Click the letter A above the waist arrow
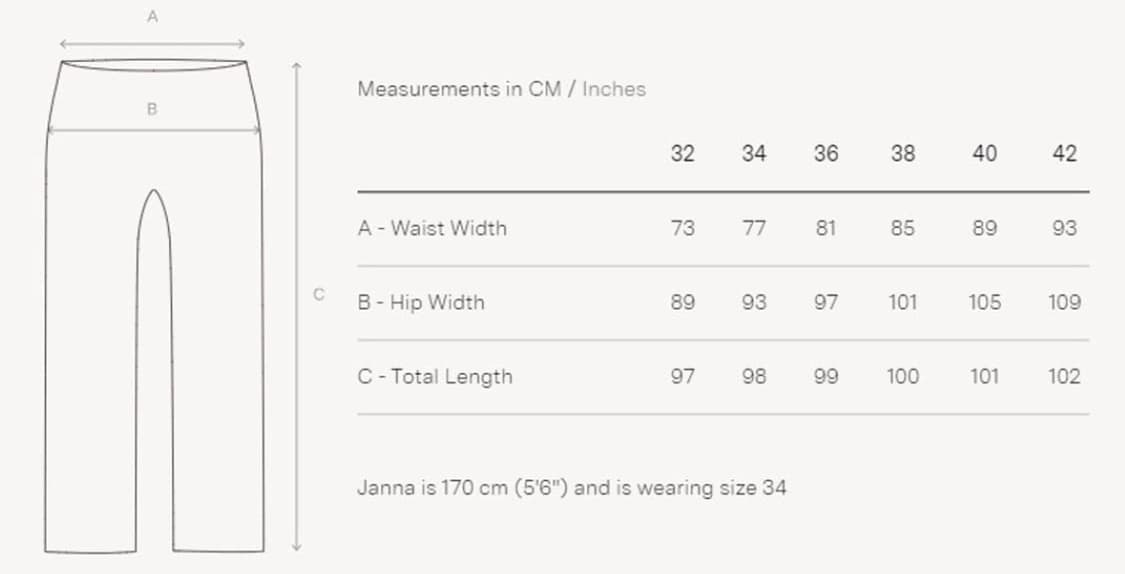The image size is (1125, 574). pyautogui.click(x=152, y=17)
